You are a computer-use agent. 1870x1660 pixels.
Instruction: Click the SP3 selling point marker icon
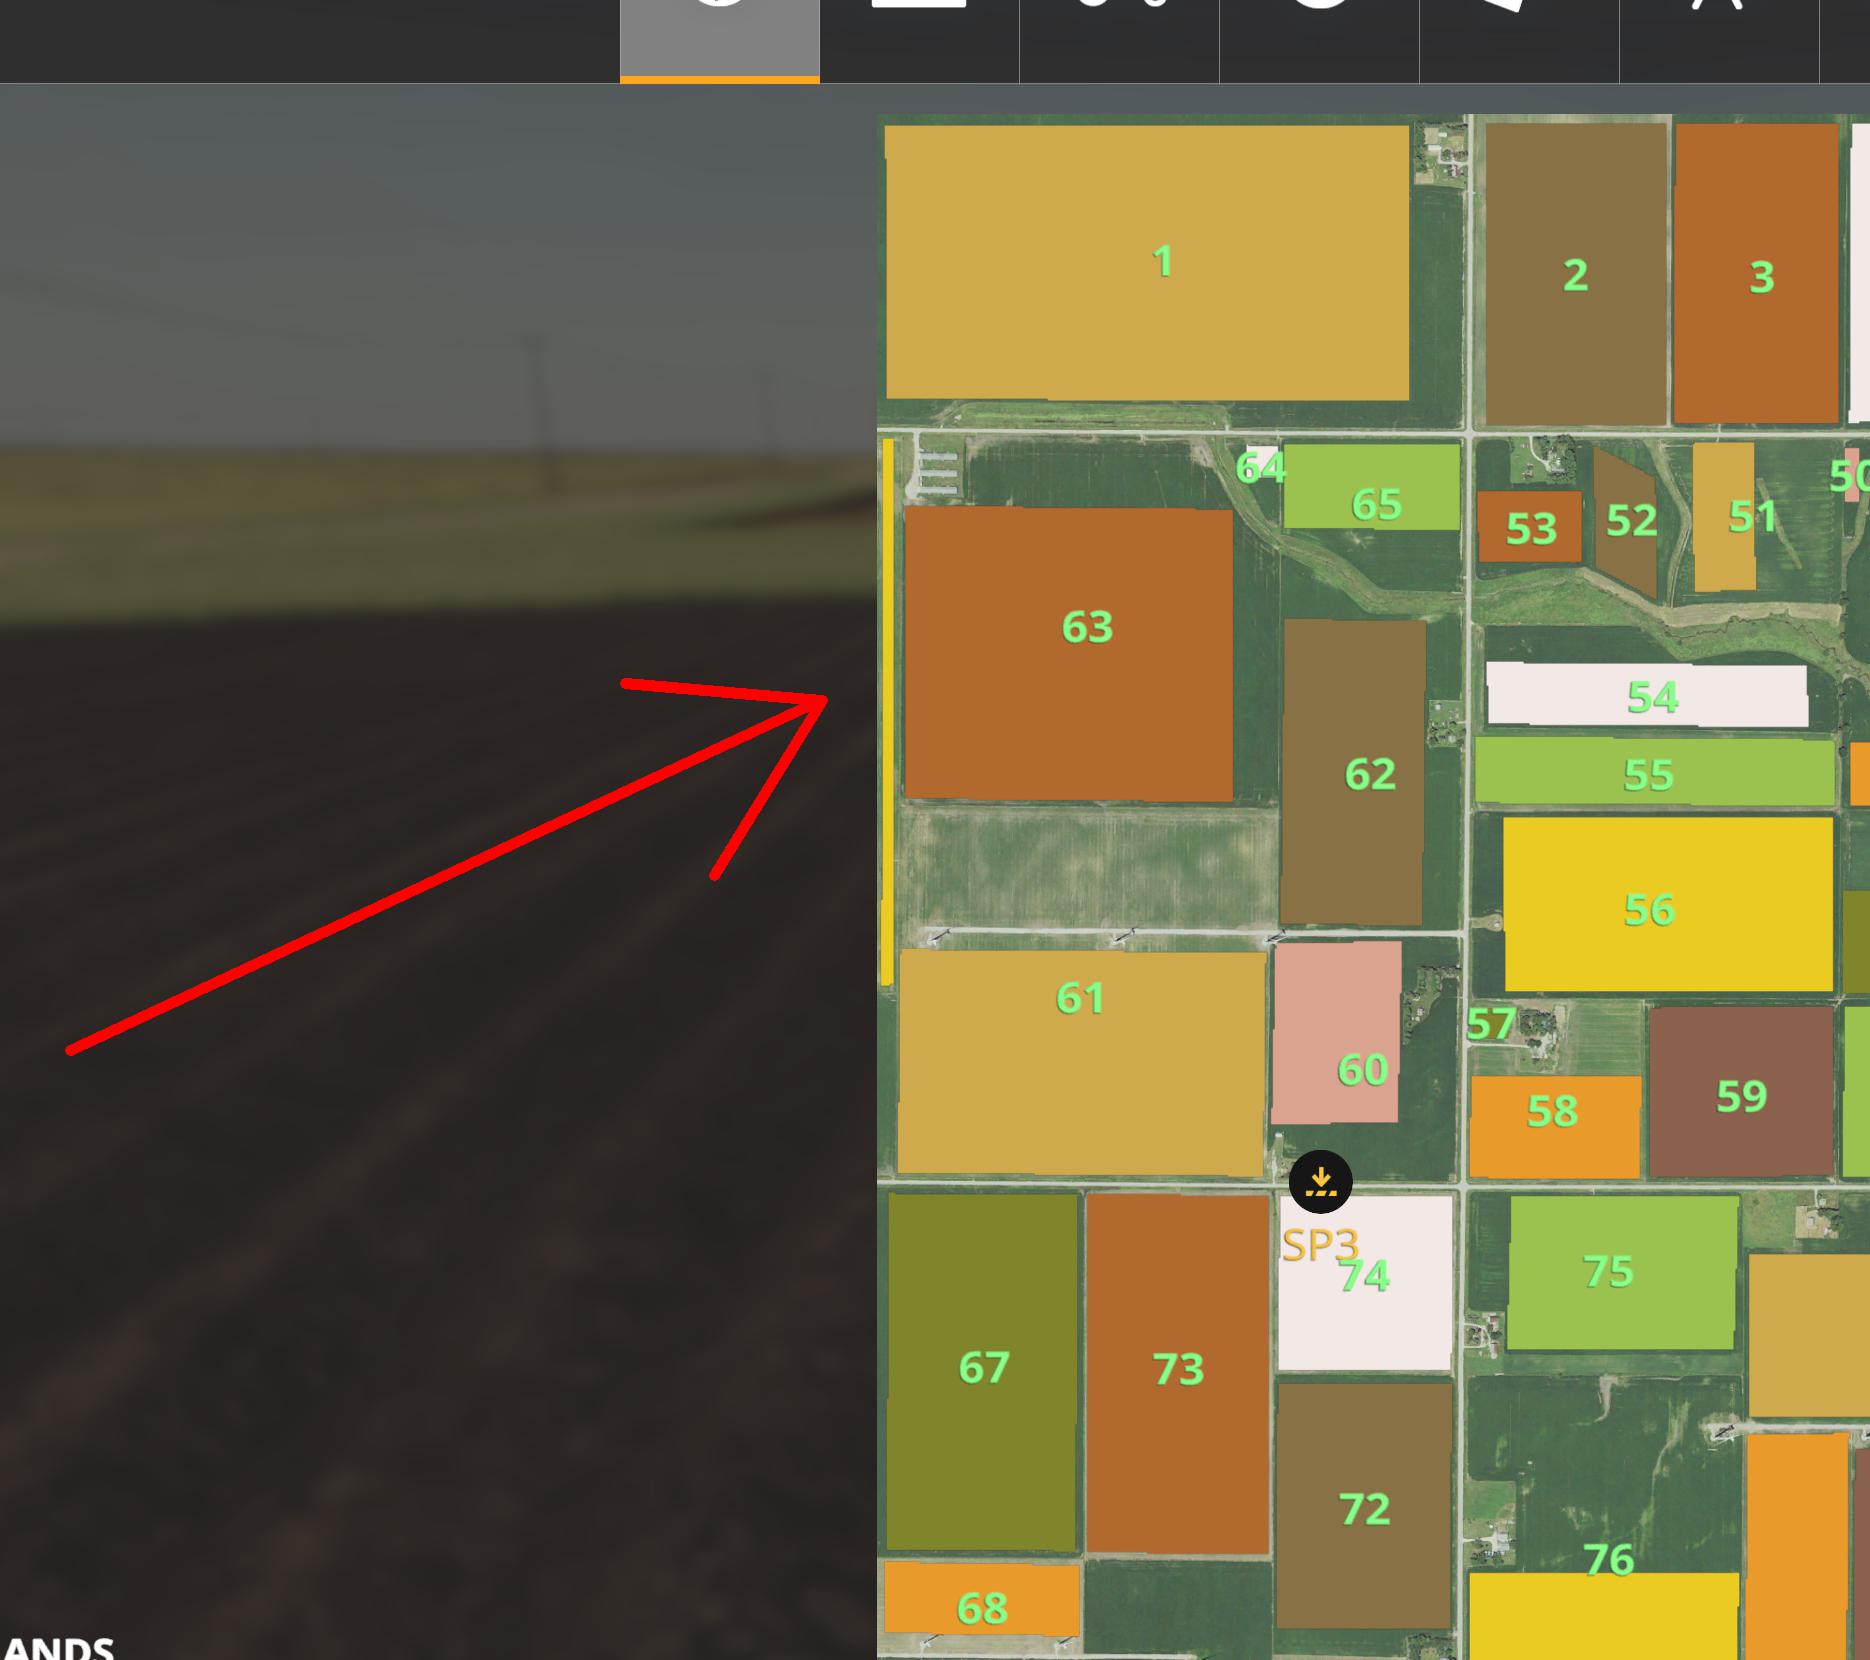tap(1320, 1182)
